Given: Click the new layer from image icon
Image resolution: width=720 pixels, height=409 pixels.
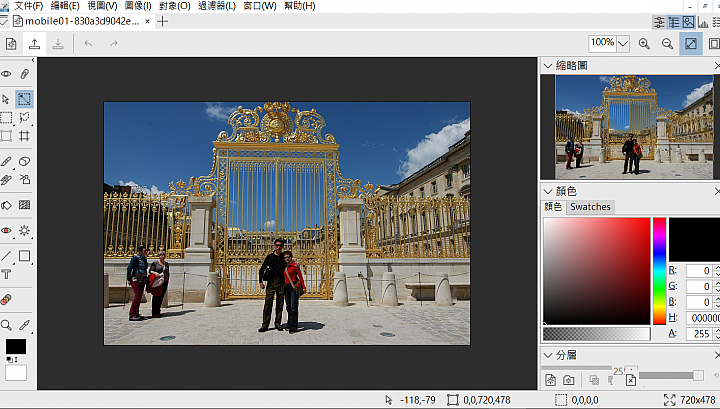Looking at the screenshot, I should point(568,380).
